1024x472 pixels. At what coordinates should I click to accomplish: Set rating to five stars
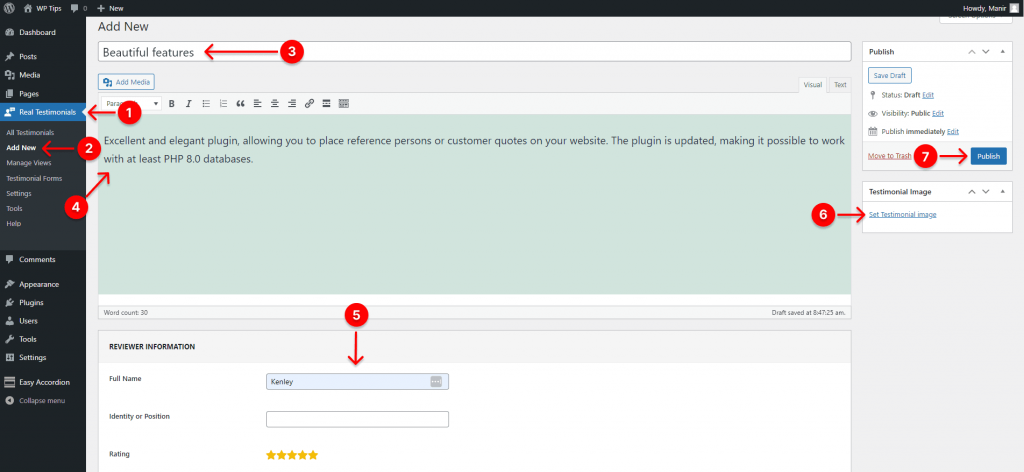[x=313, y=455]
